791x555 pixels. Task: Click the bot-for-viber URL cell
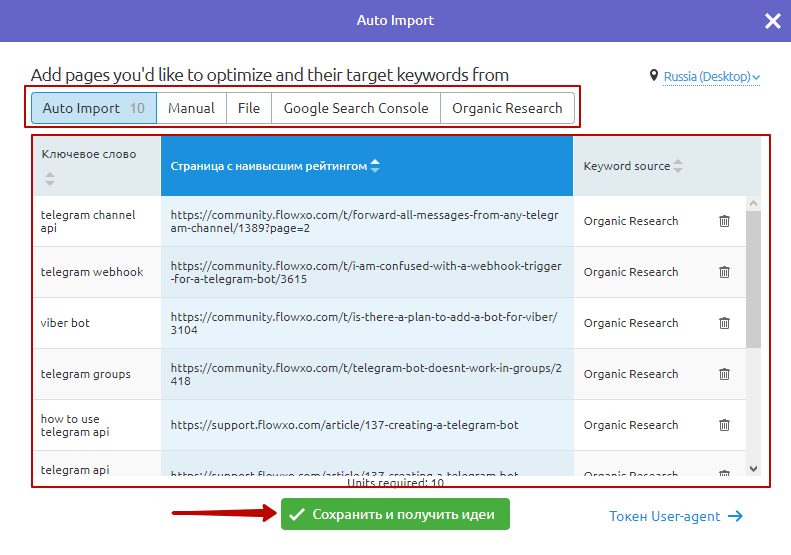point(367,323)
